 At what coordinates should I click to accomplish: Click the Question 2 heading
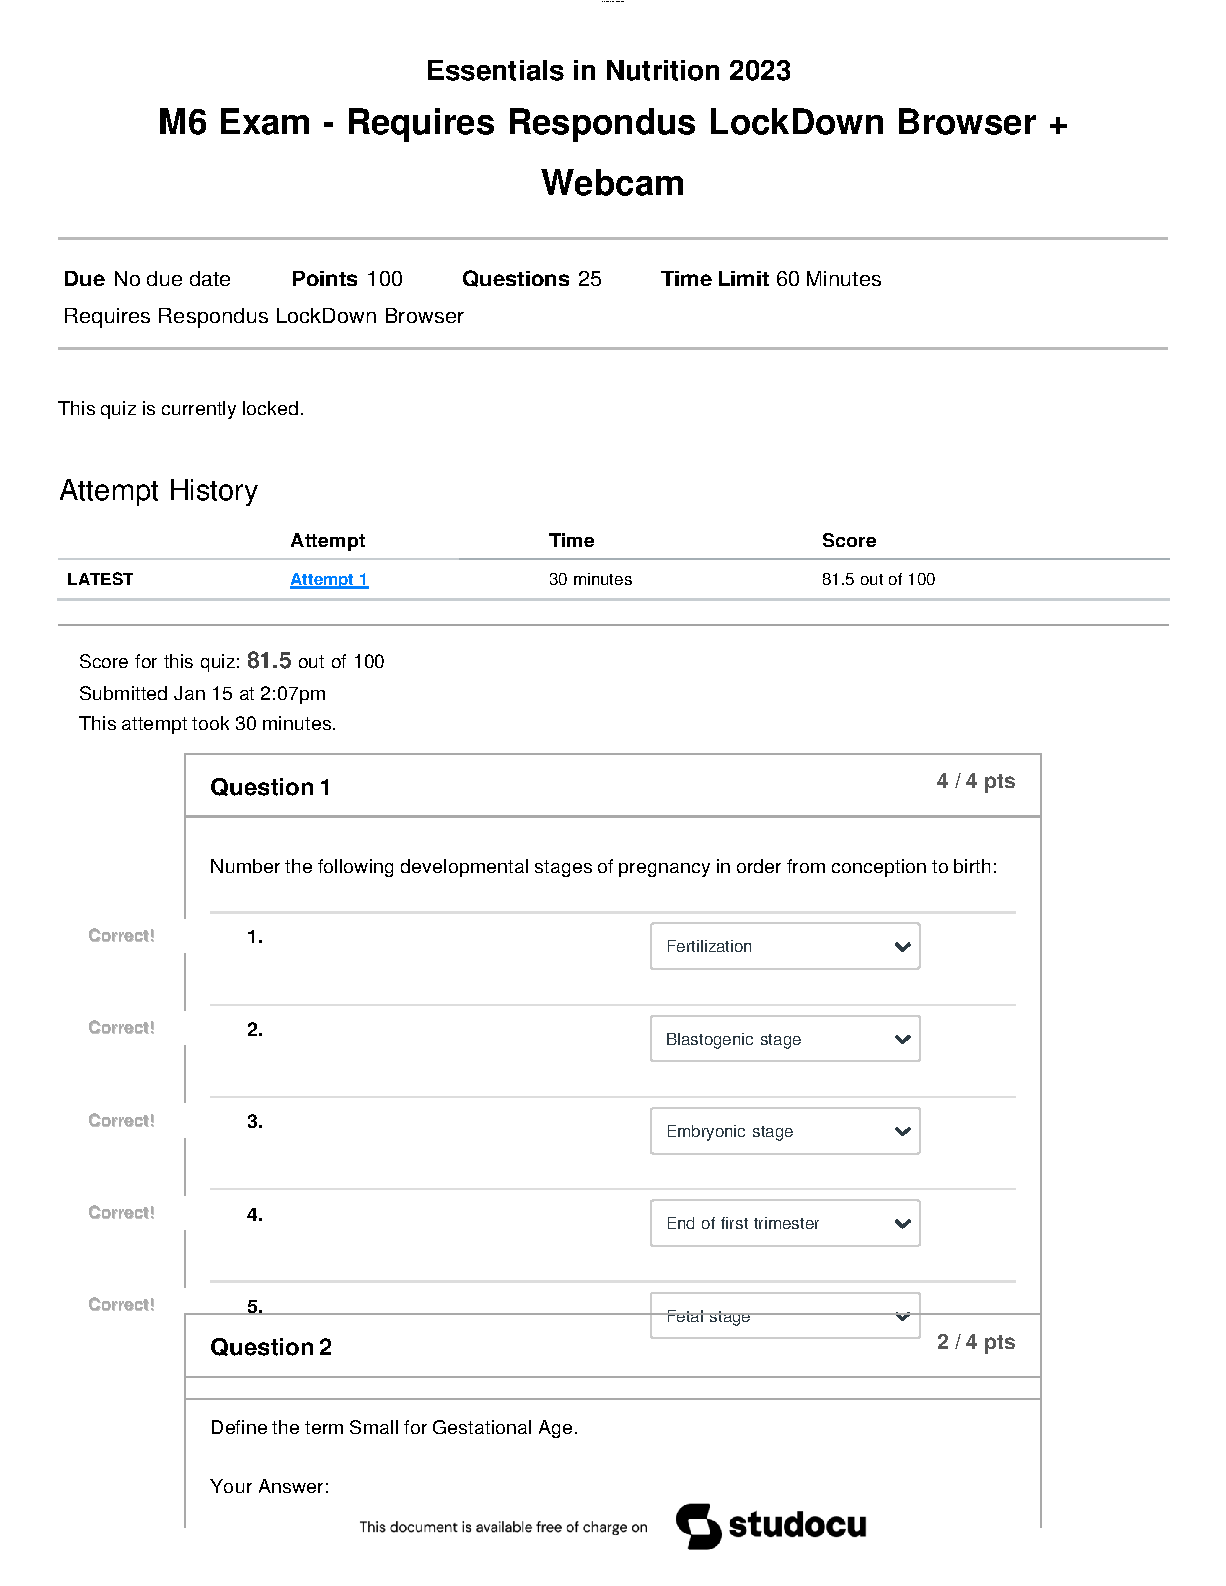coord(271,1347)
